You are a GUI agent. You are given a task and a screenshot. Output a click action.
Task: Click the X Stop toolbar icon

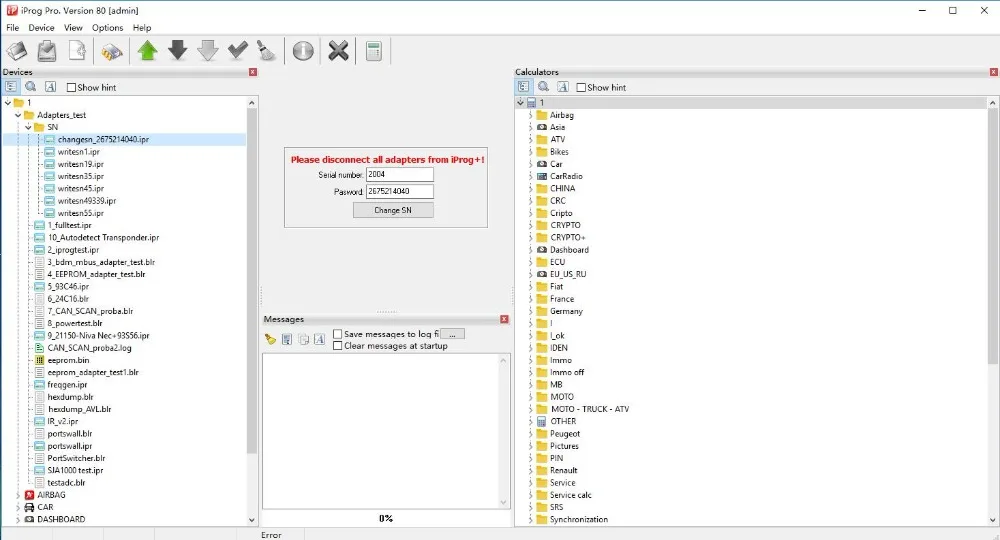click(x=338, y=51)
